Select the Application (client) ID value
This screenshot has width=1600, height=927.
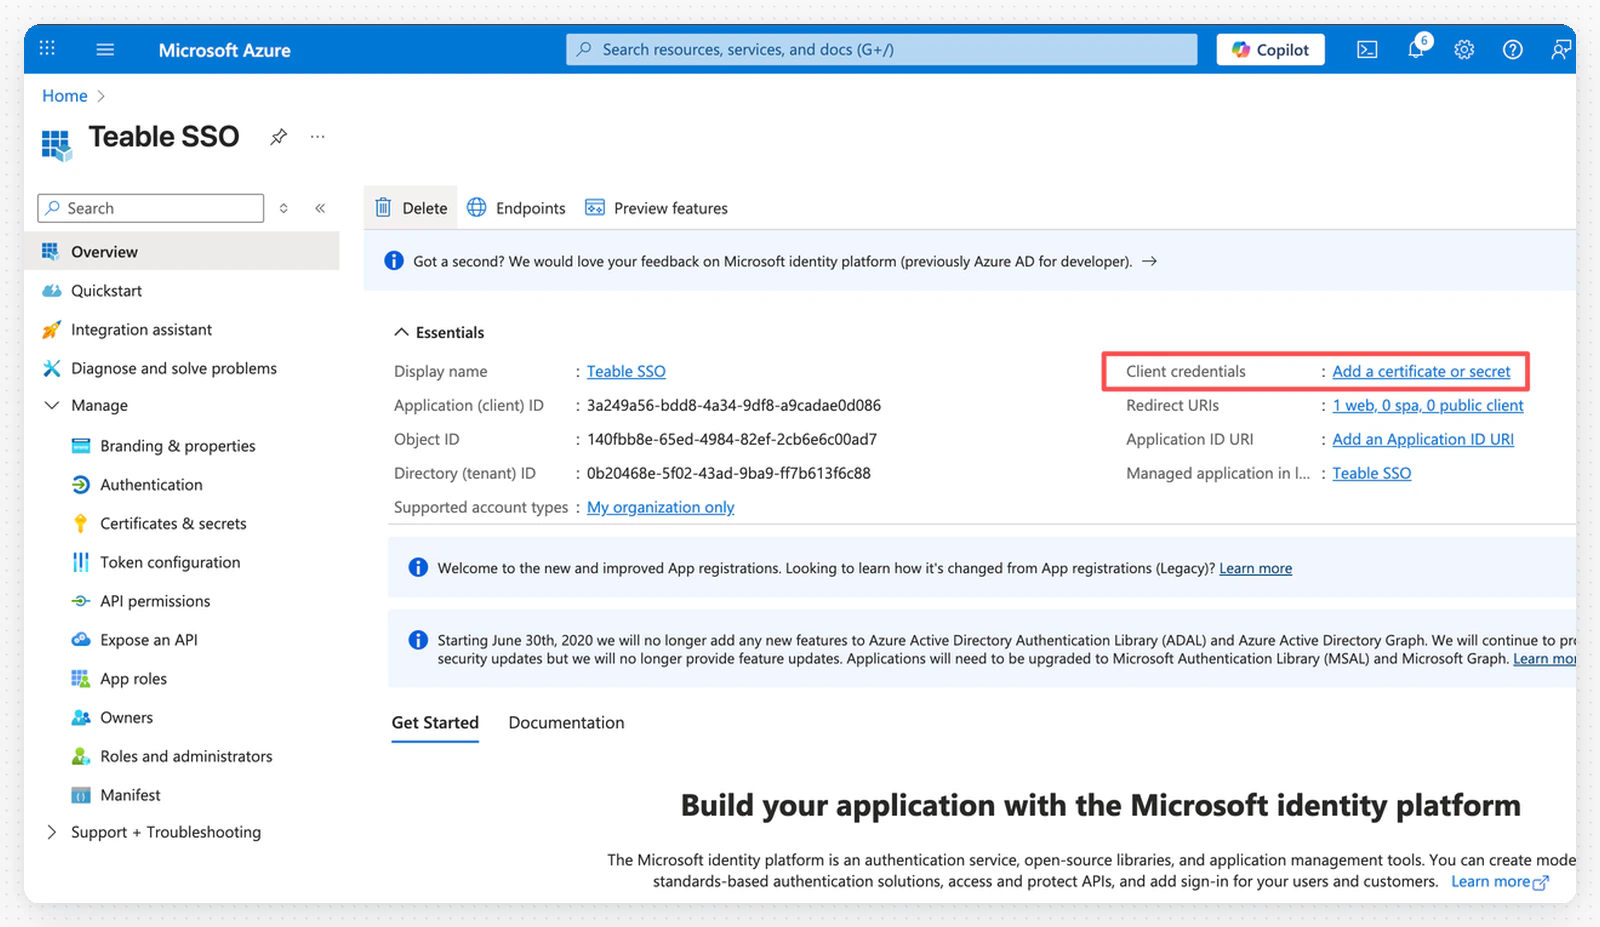click(734, 405)
